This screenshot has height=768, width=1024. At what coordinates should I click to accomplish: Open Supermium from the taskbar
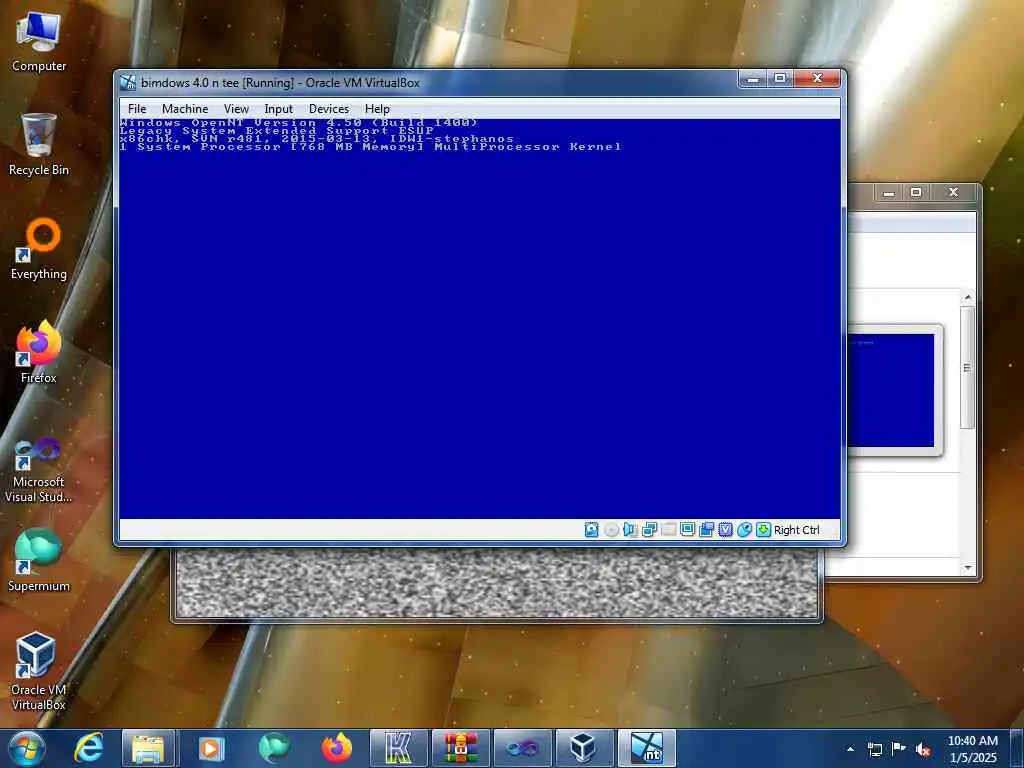pyautogui.click(x=274, y=748)
